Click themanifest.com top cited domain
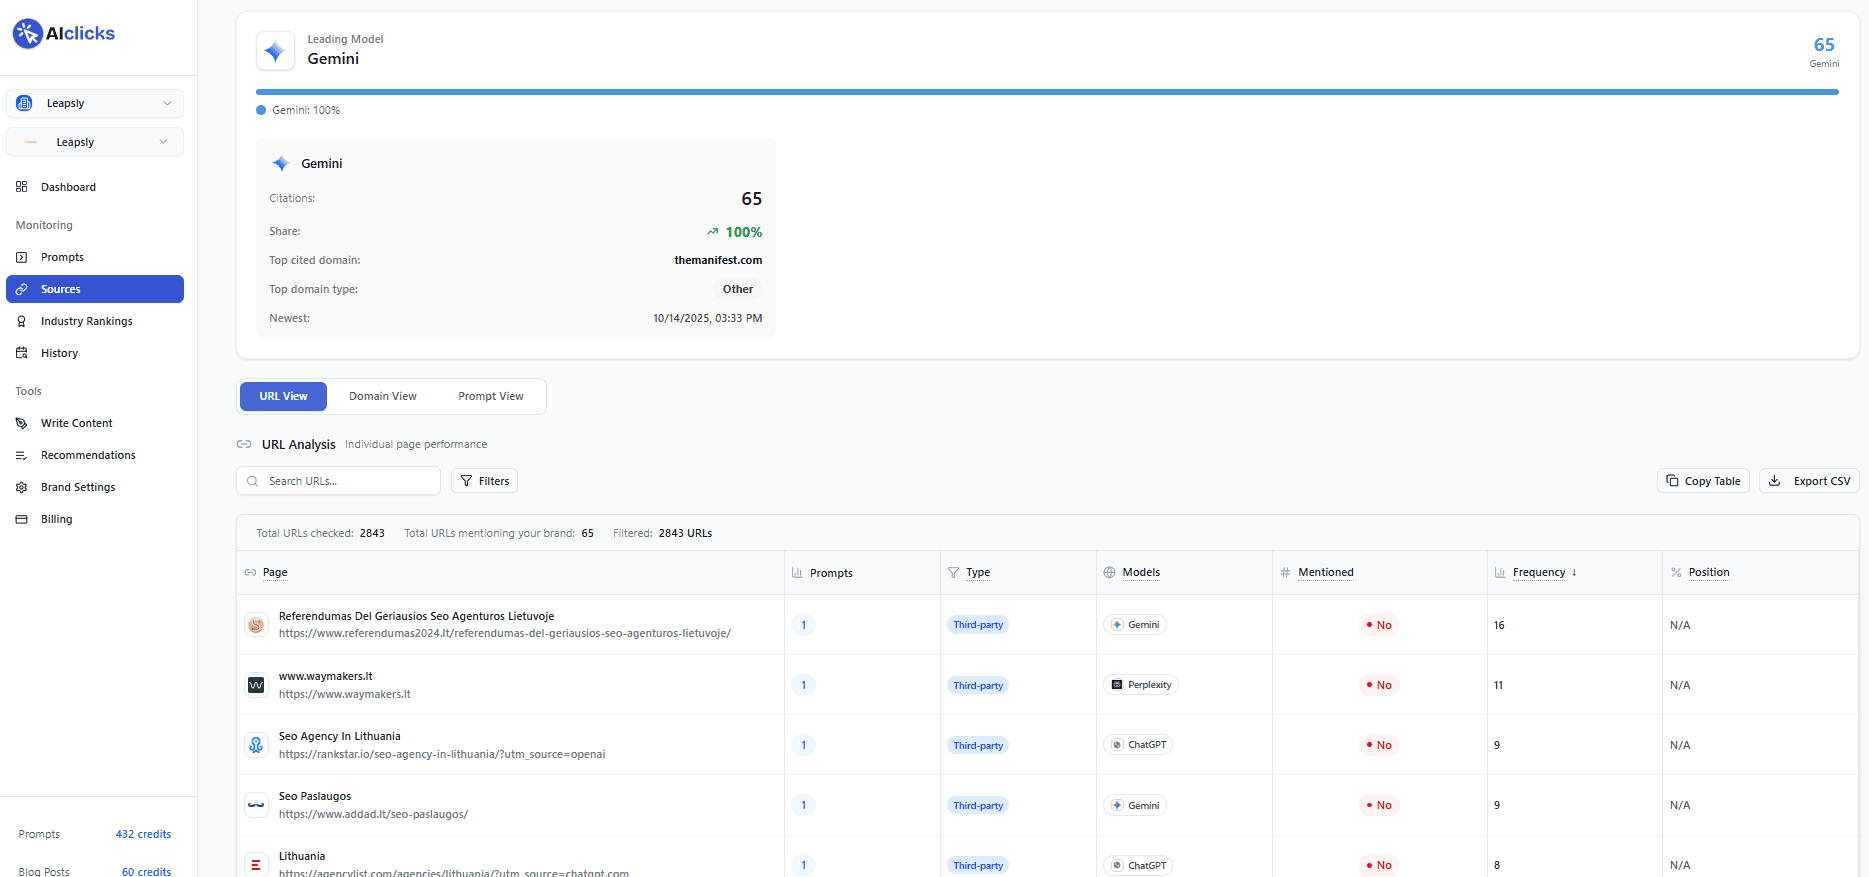The width and height of the screenshot is (1869, 877). [x=718, y=260]
